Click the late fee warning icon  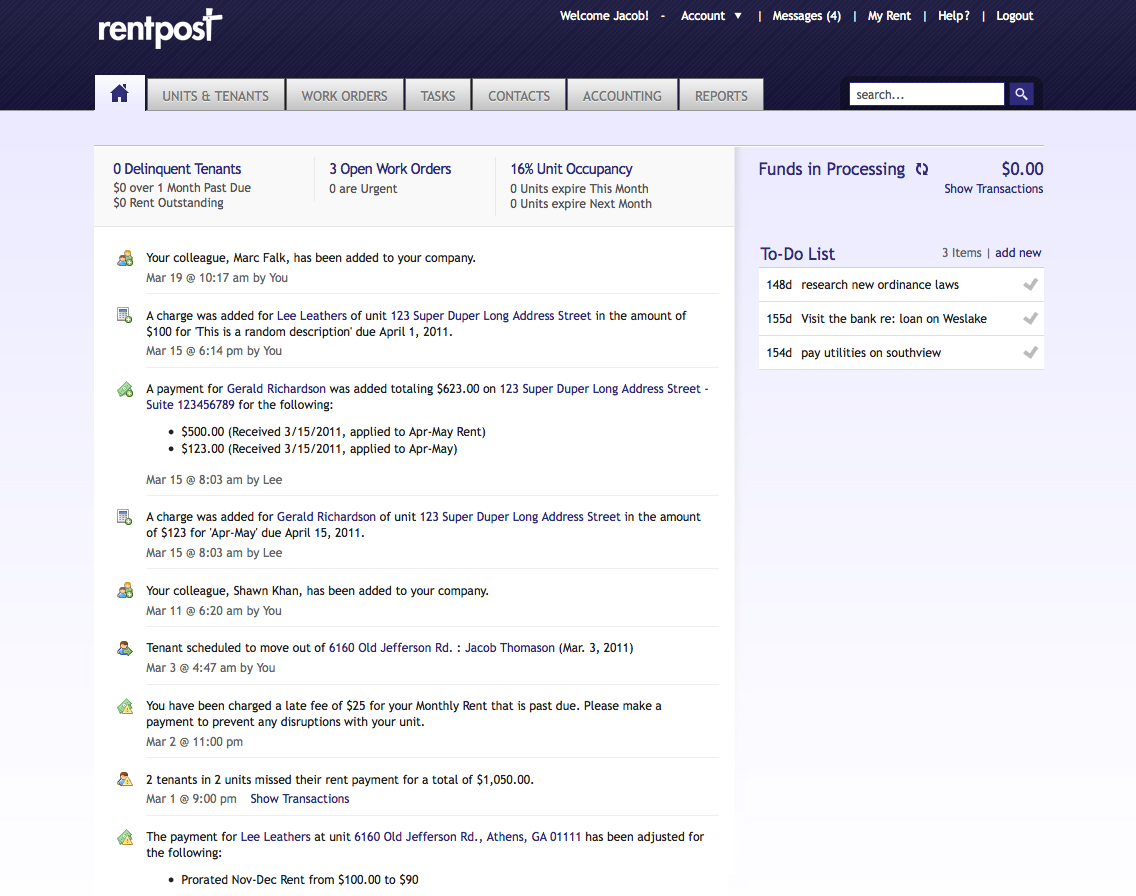click(x=125, y=706)
